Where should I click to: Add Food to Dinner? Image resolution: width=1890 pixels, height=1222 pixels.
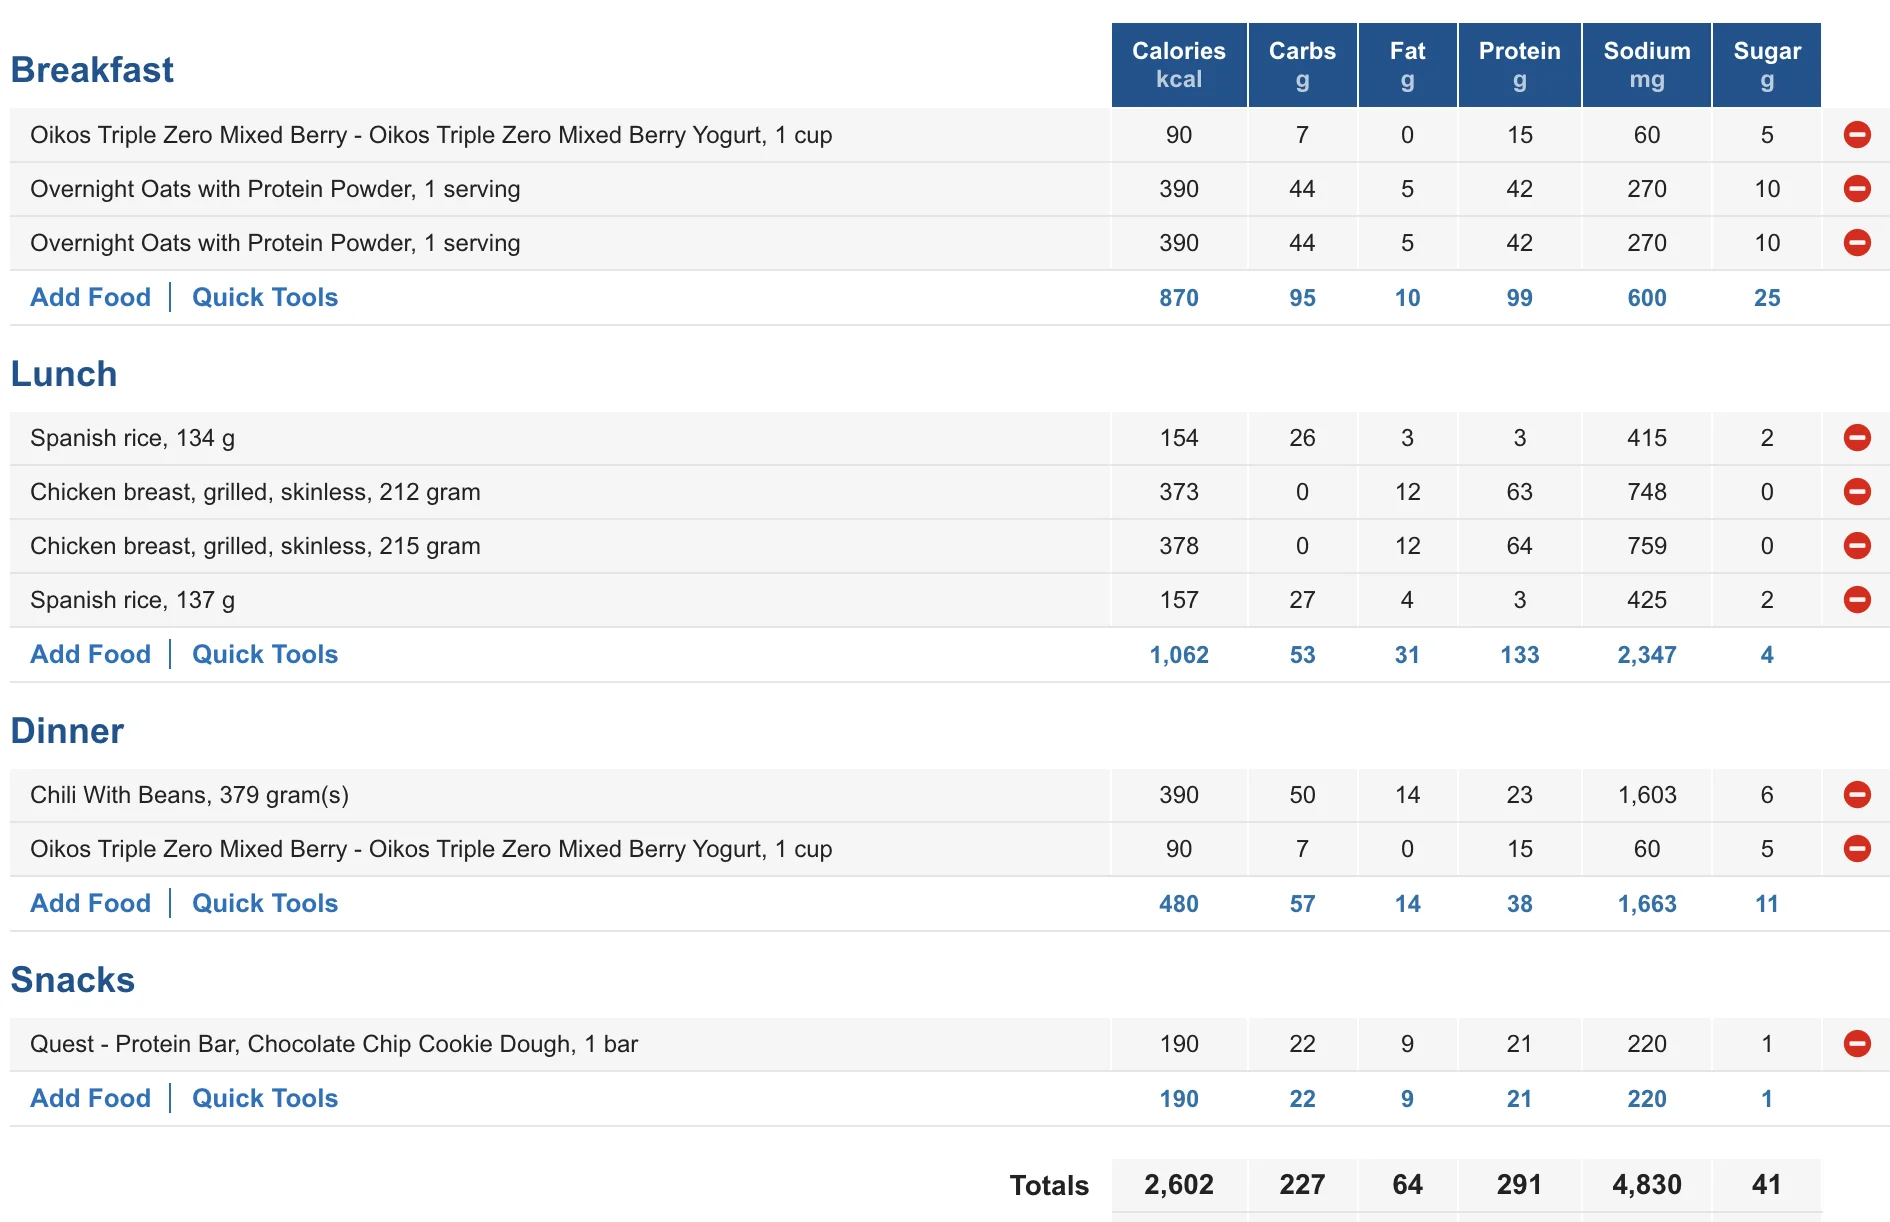[x=90, y=903]
